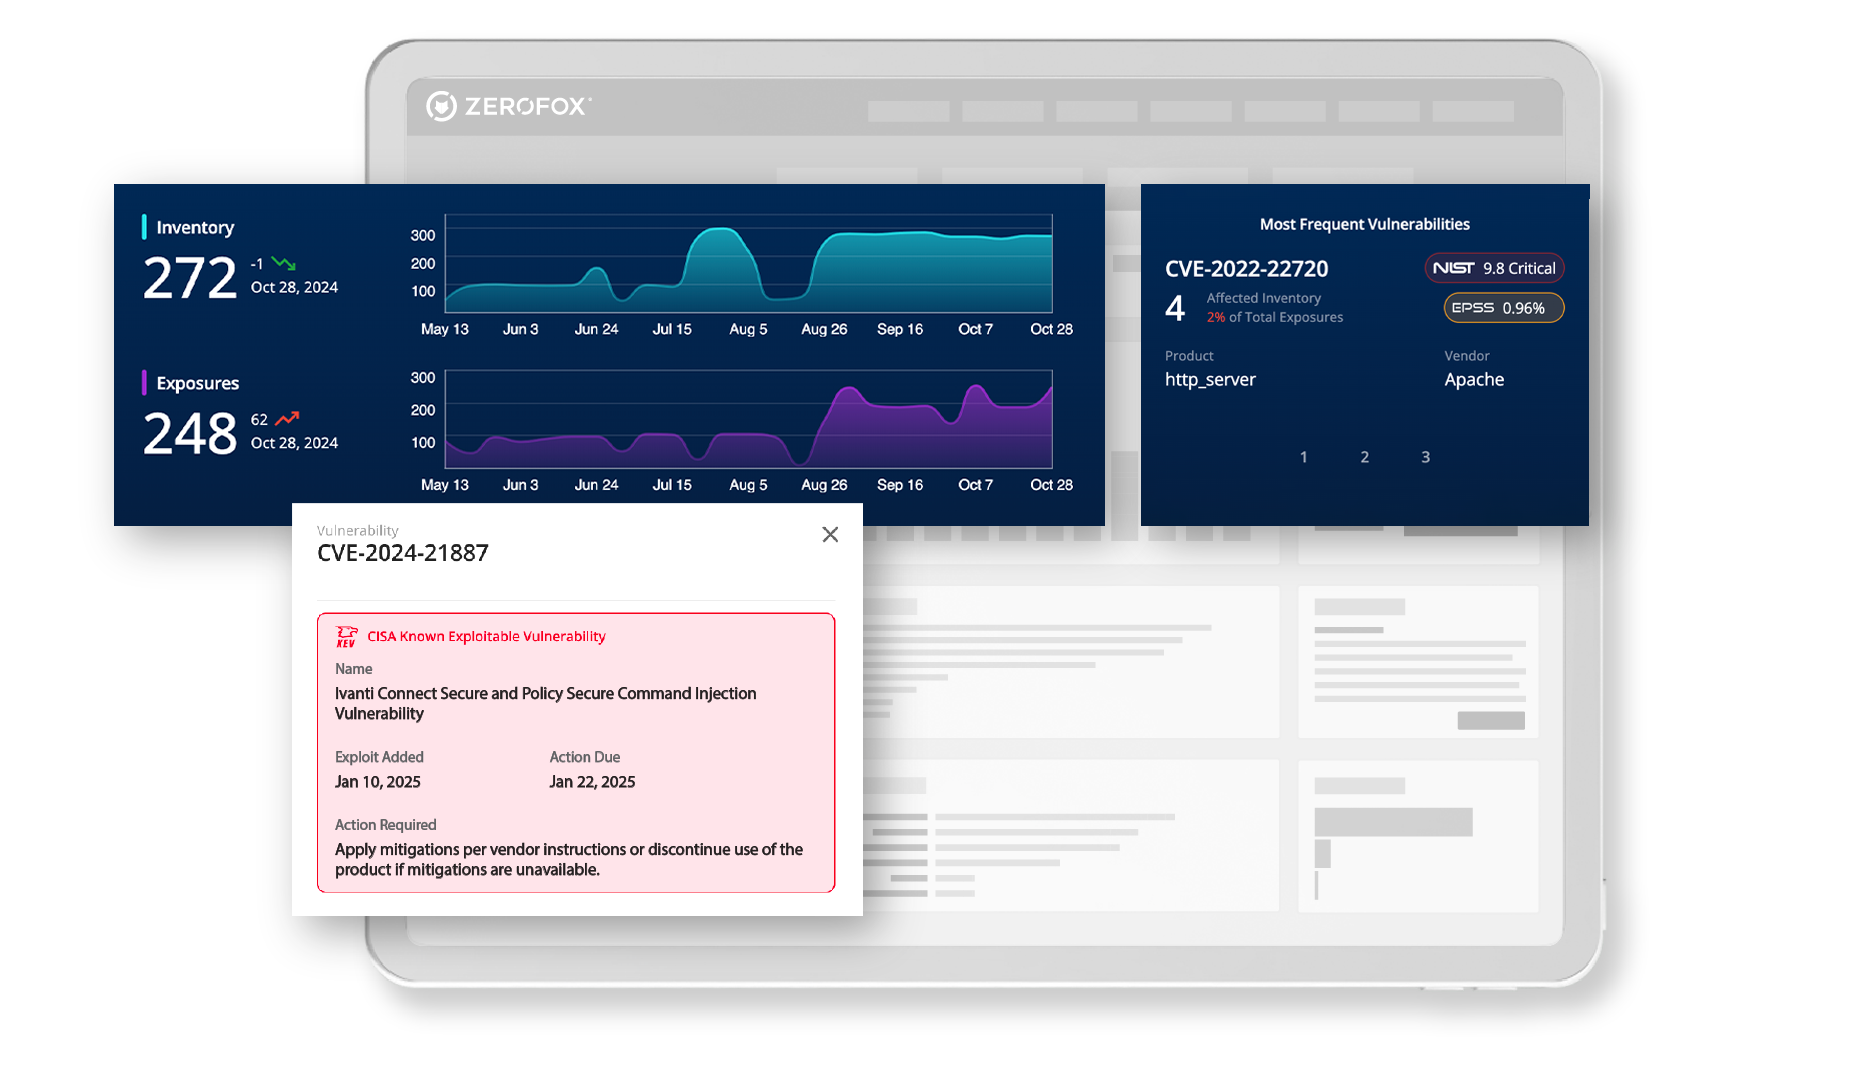Click the 'Most Frequent Vulnerabilities' heading

1364,224
